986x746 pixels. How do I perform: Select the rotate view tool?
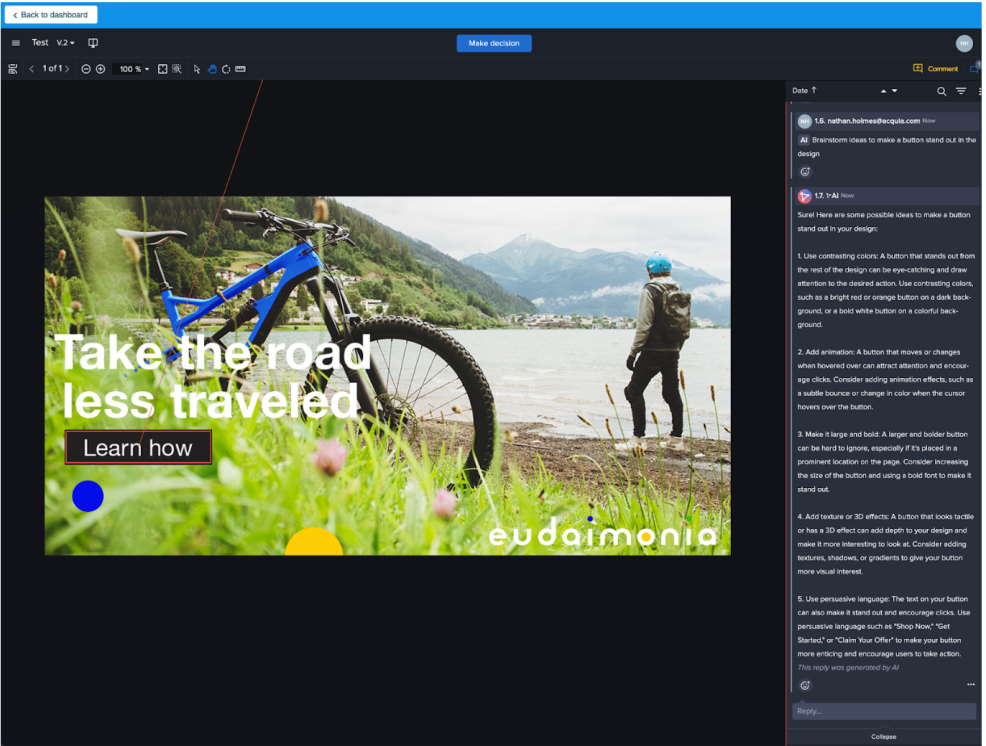click(x=226, y=68)
